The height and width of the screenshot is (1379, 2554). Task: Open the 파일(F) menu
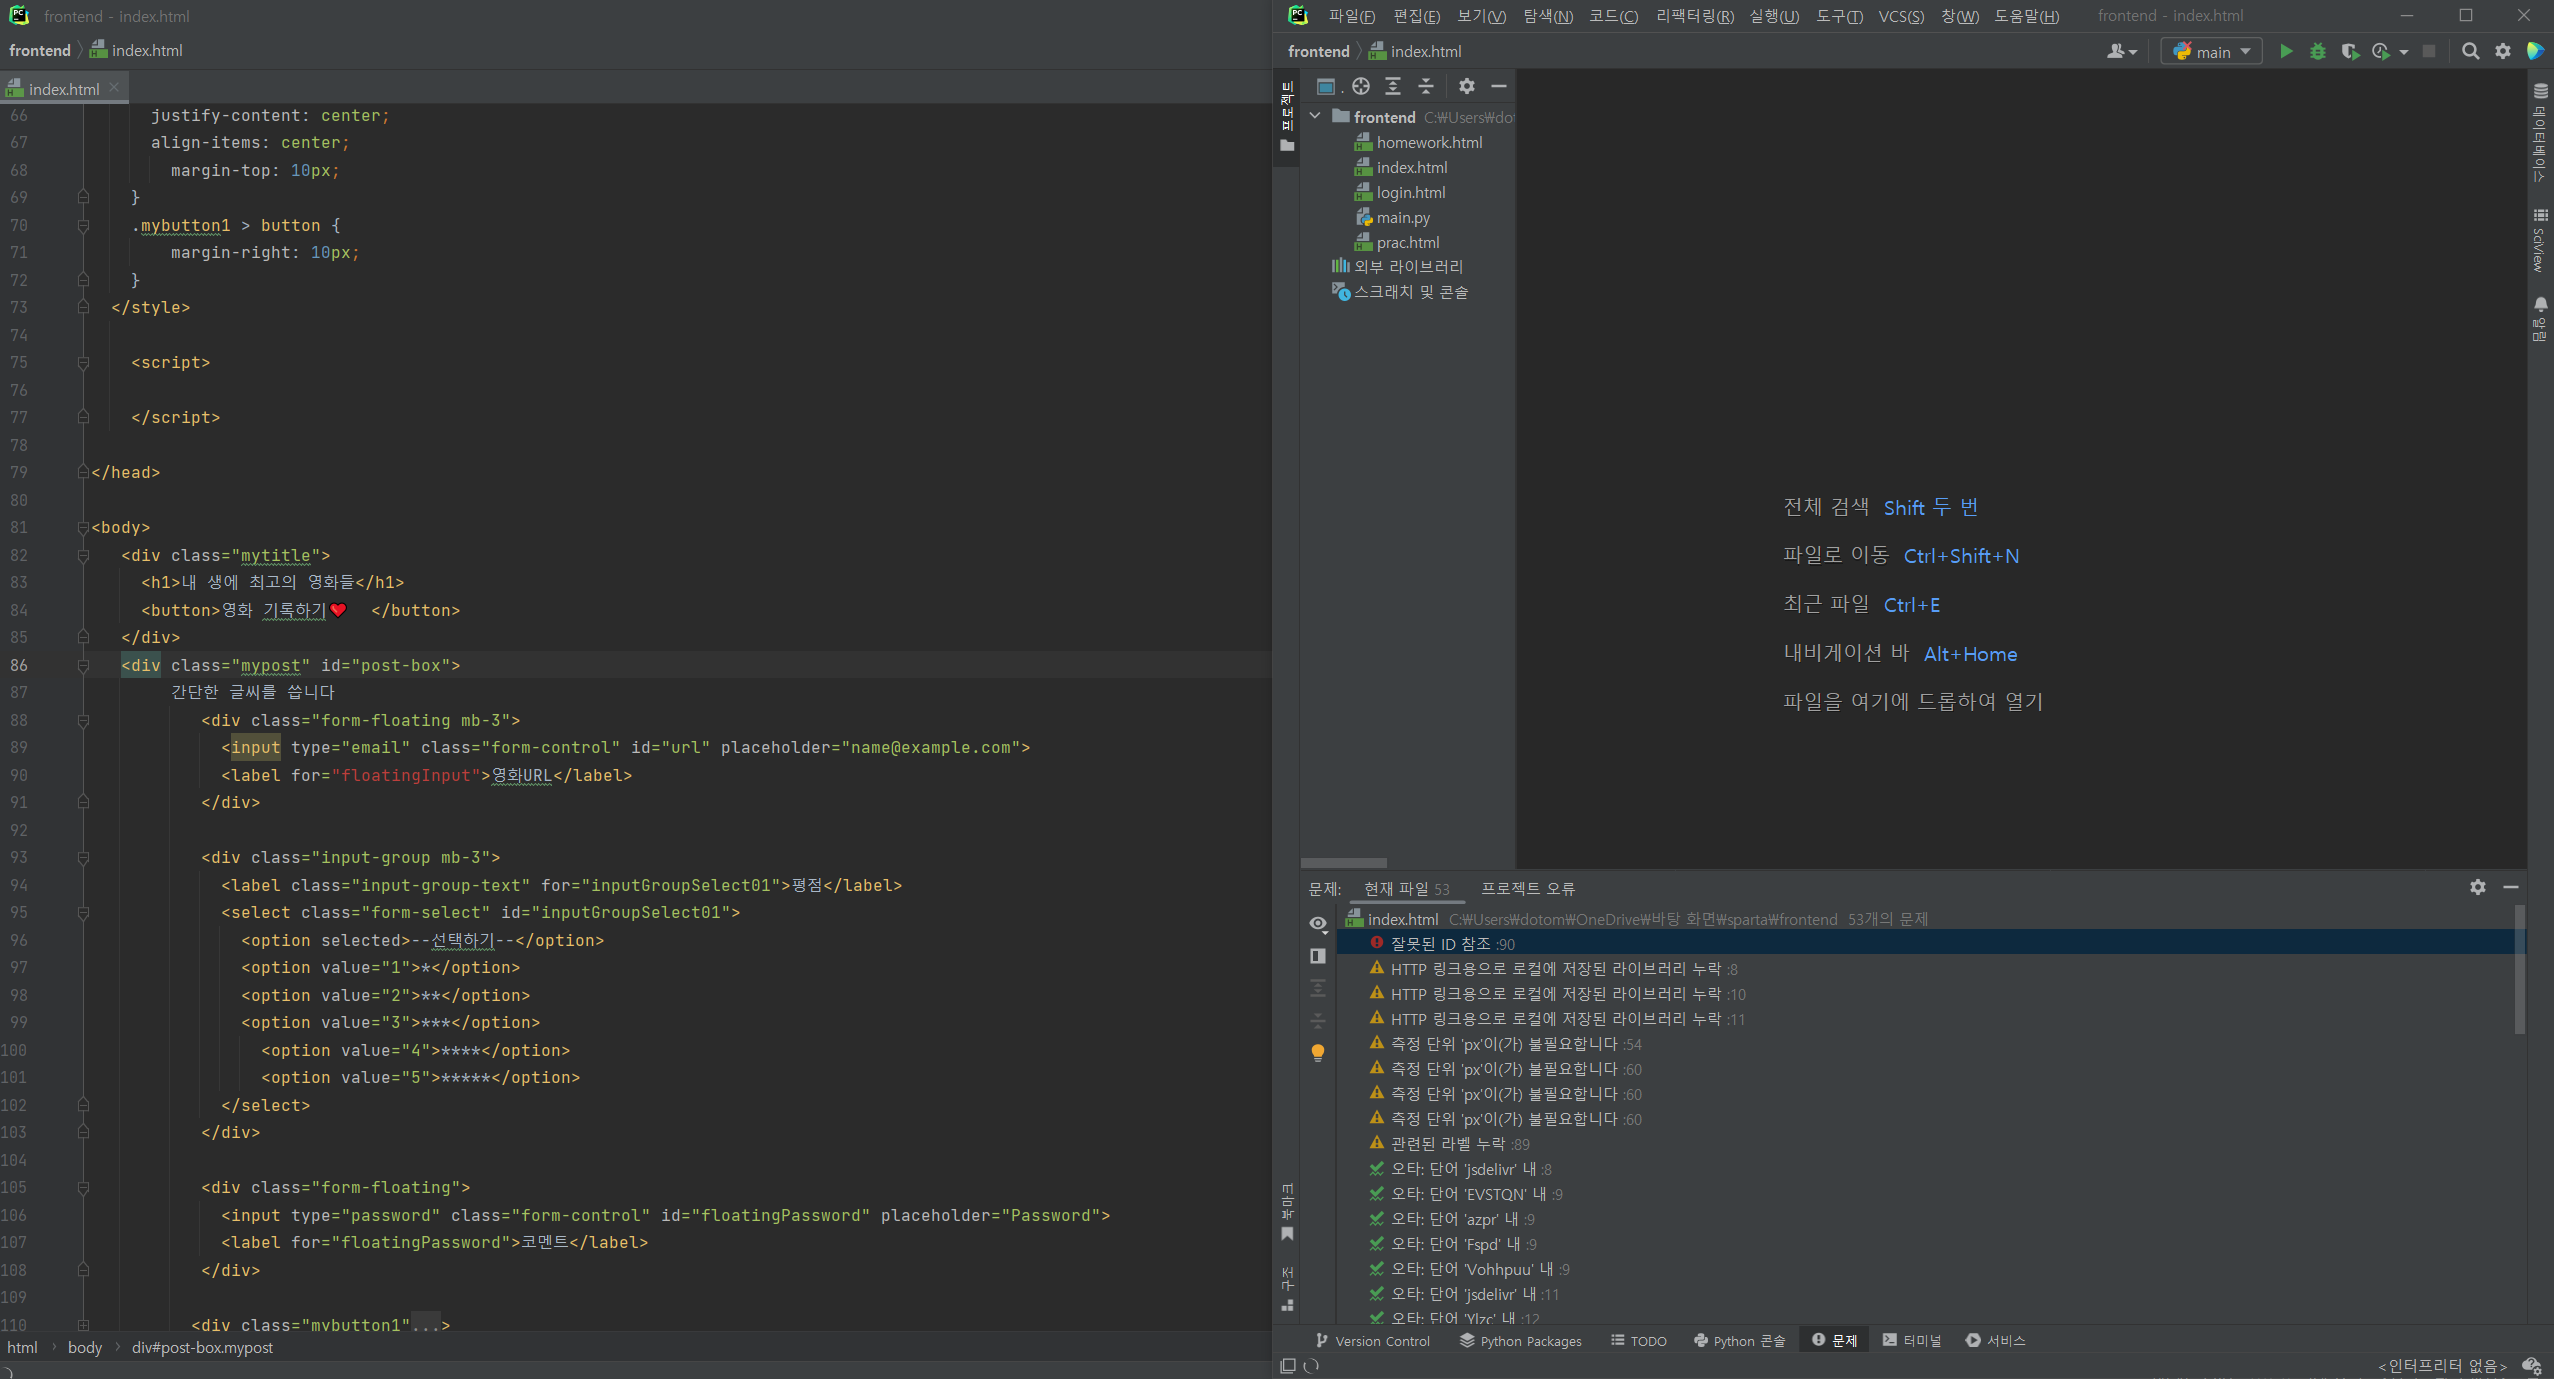tap(1351, 16)
